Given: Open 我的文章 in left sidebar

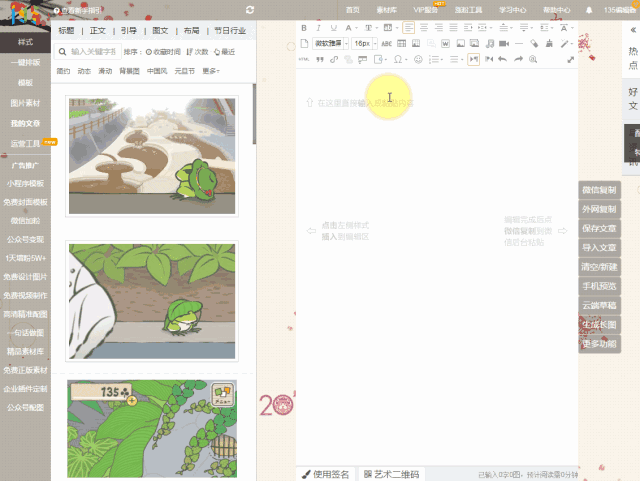Looking at the screenshot, I should click(26, 123).
